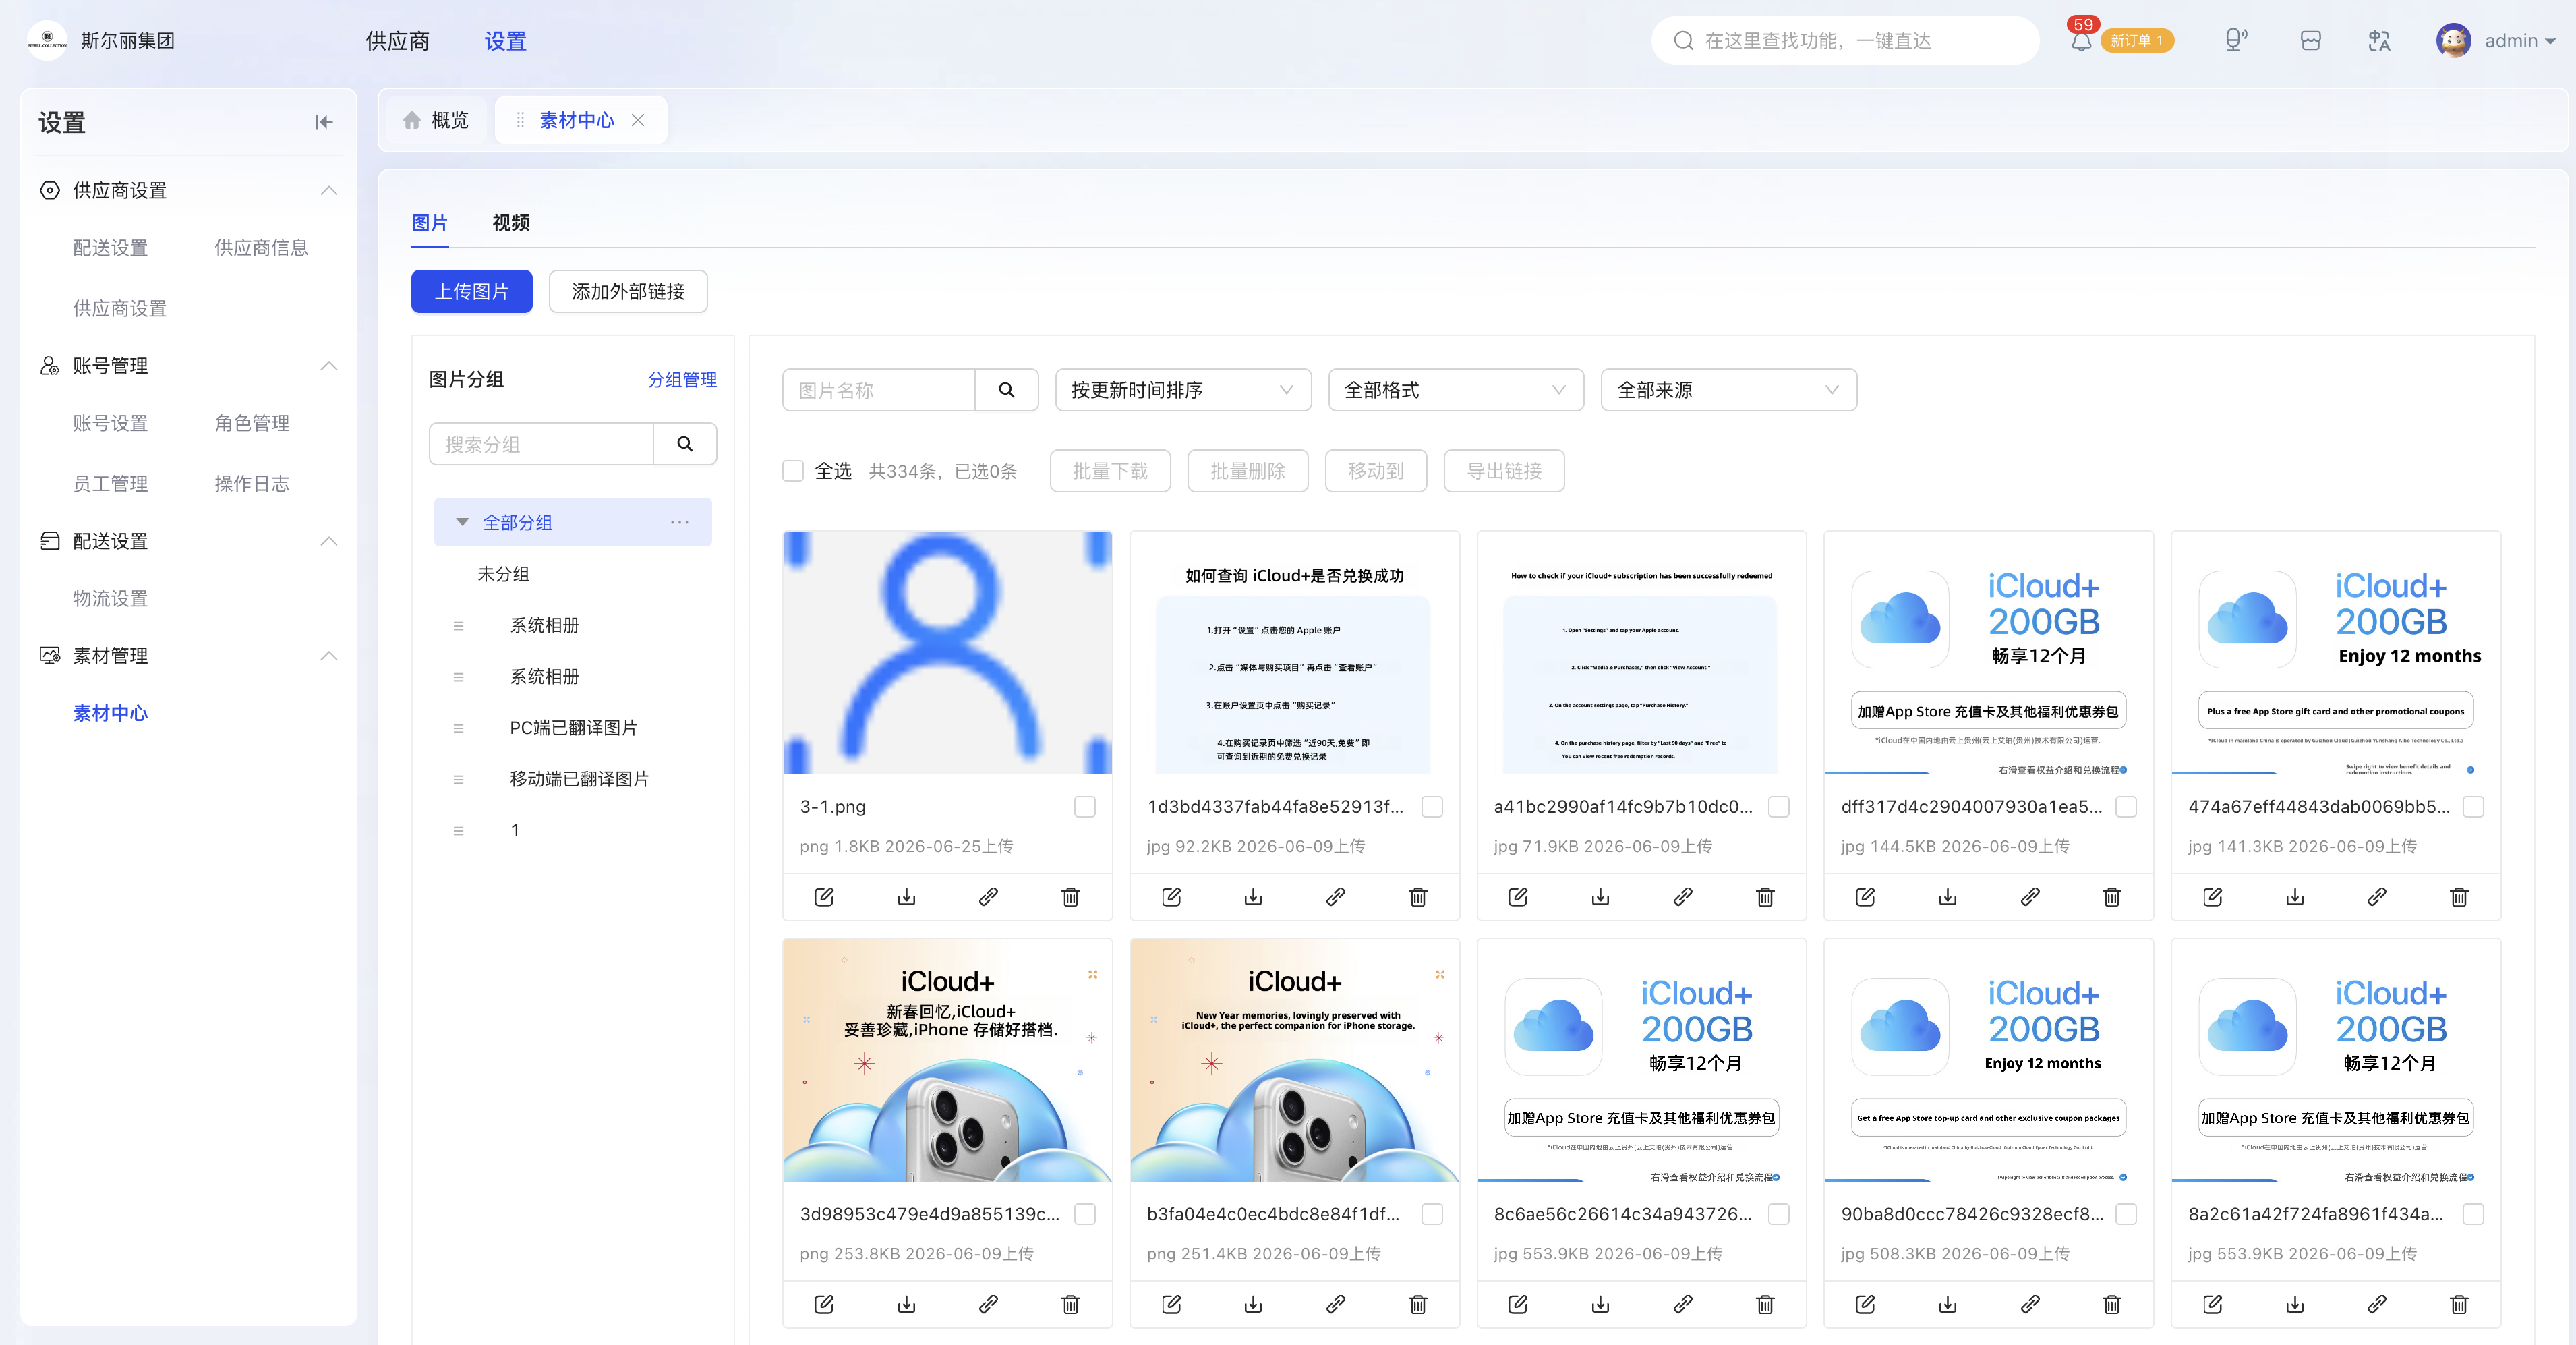The image size is (2576, 1345).
Task: Toggle the 全选 select-all checkbox
Action: point(793,471)
